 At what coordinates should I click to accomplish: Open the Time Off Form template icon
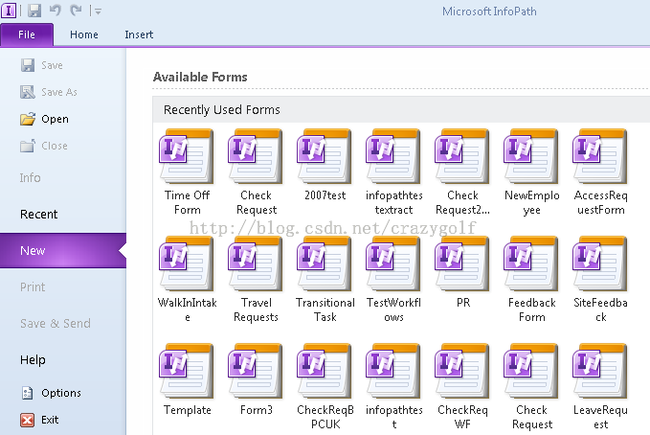(187, 156)
